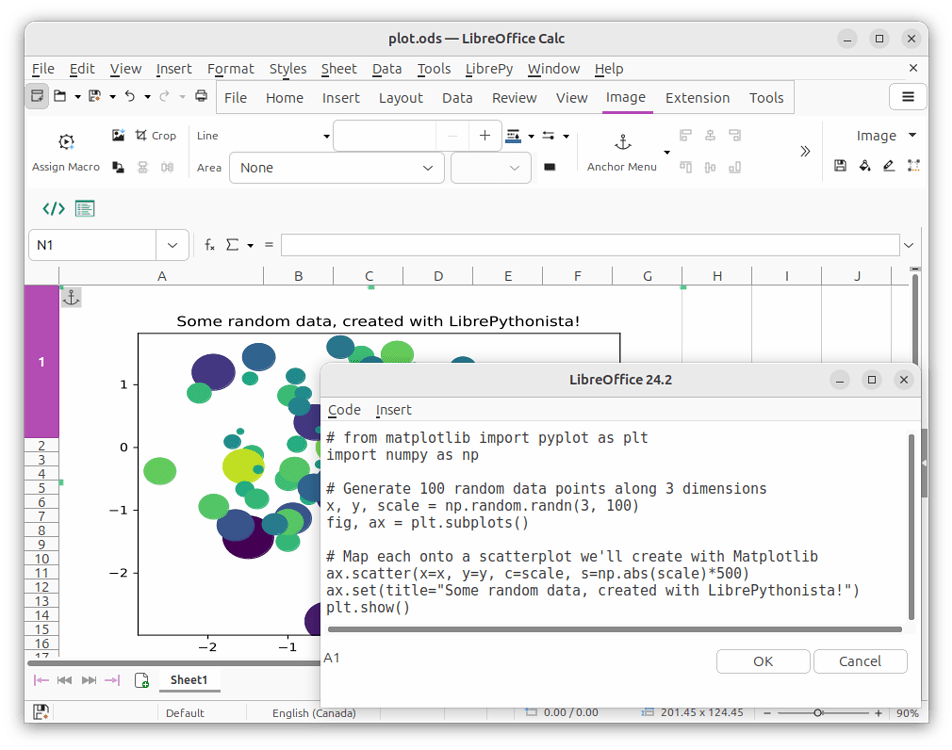Add a new sheet with the add-sheet icon
This screenshot has width=952, height=750.
tap(142, 680)
